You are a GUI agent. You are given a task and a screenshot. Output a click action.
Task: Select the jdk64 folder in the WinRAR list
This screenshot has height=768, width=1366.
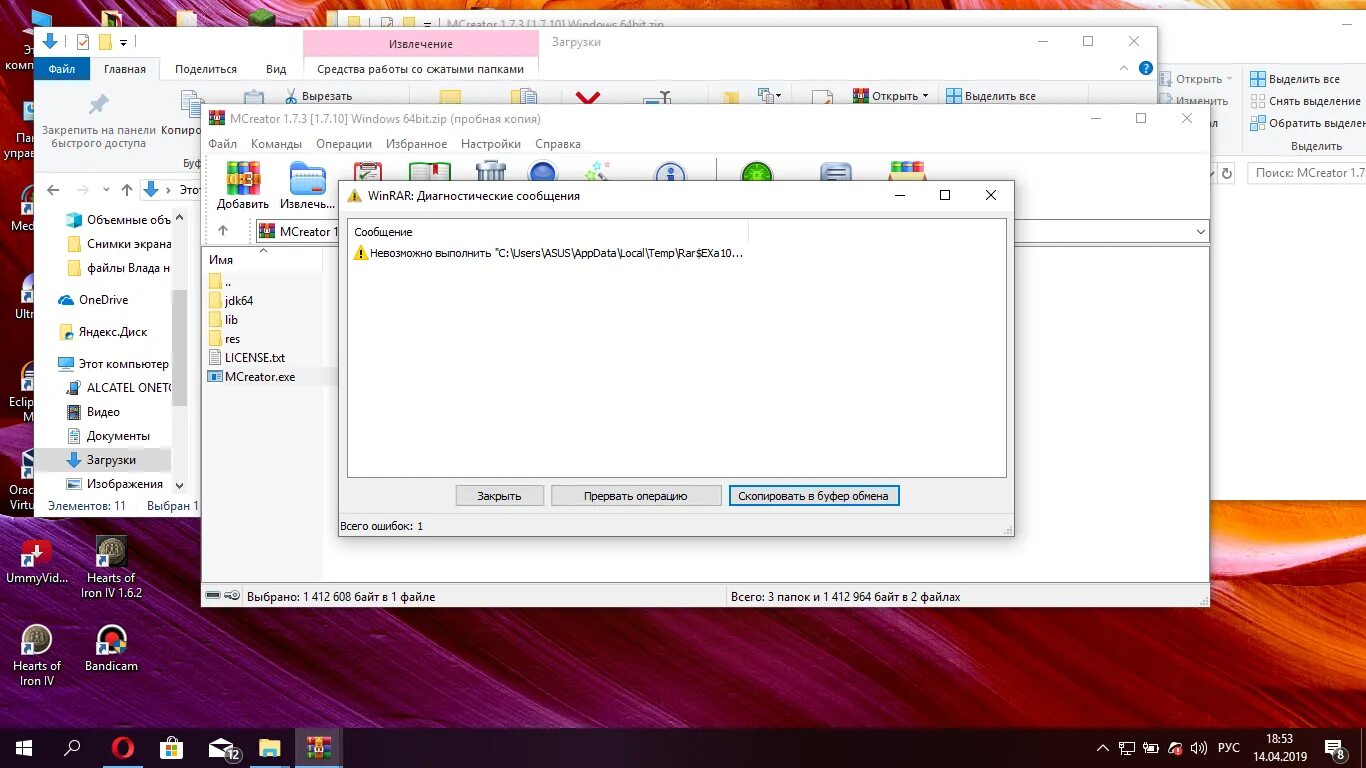click(x=231, y=301)
